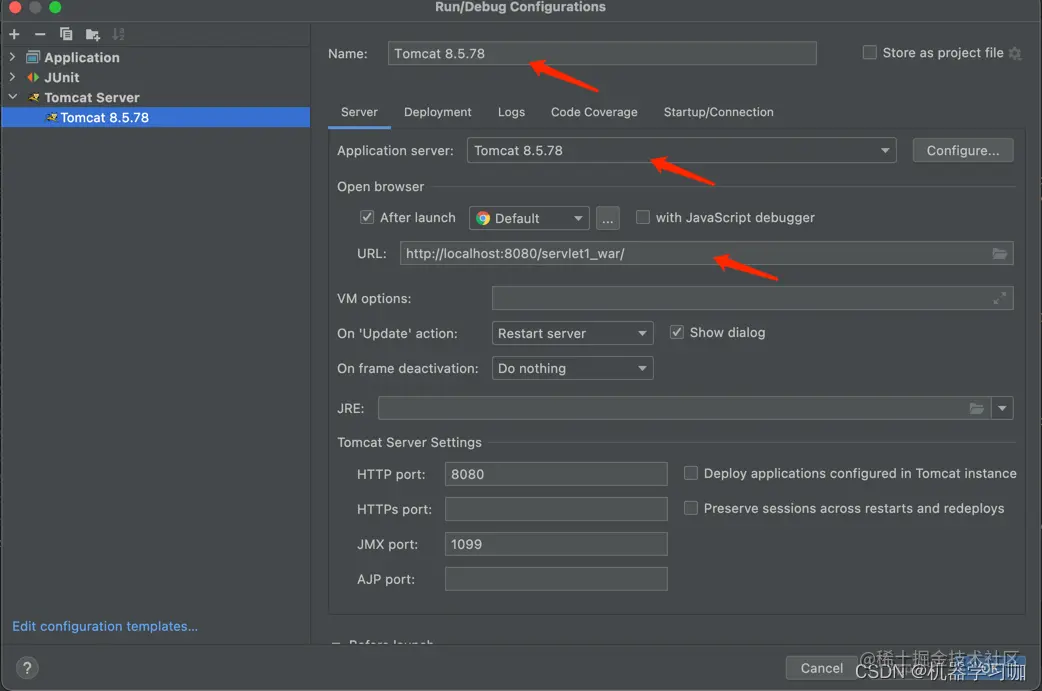Expand the JUnit tree node
Image resolution: width=1042 pixels, height=691 pixels.
[13, 77]
